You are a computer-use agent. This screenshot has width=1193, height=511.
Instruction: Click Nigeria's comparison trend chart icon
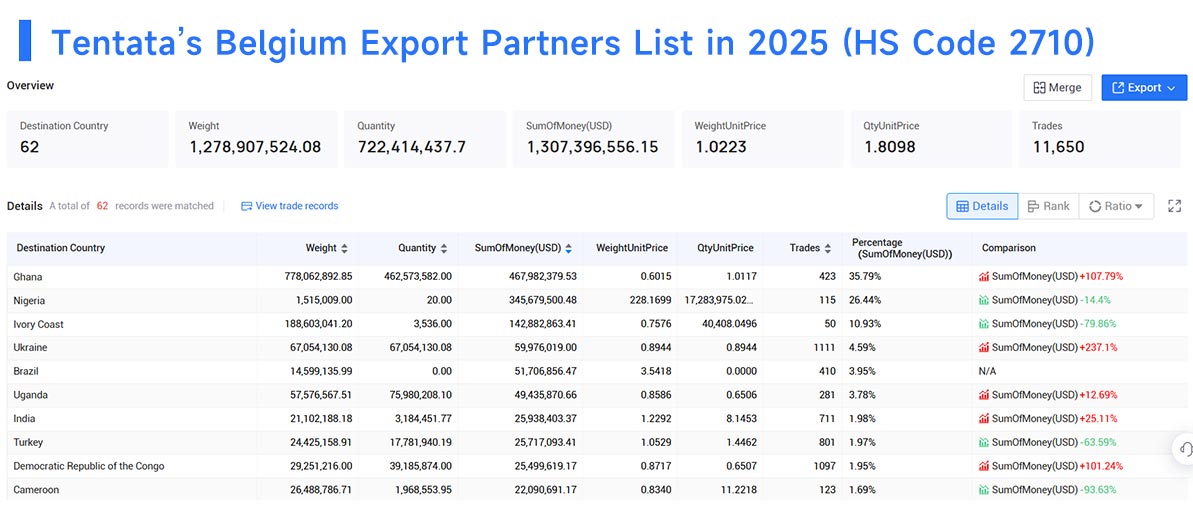pos(984,300)
